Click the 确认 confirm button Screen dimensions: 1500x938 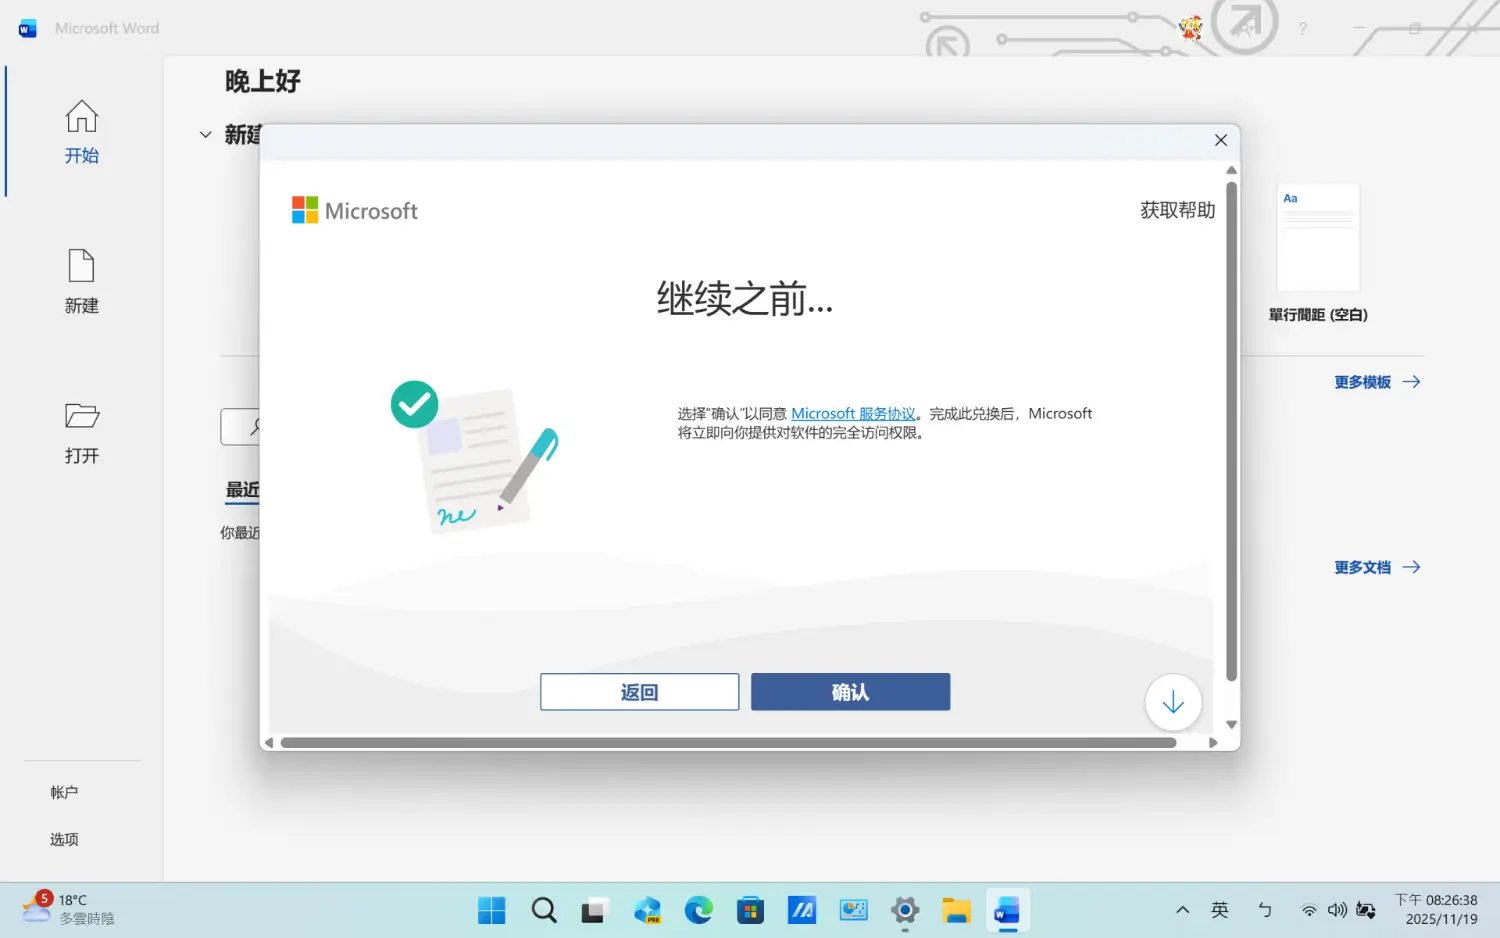tap(850, 692)
